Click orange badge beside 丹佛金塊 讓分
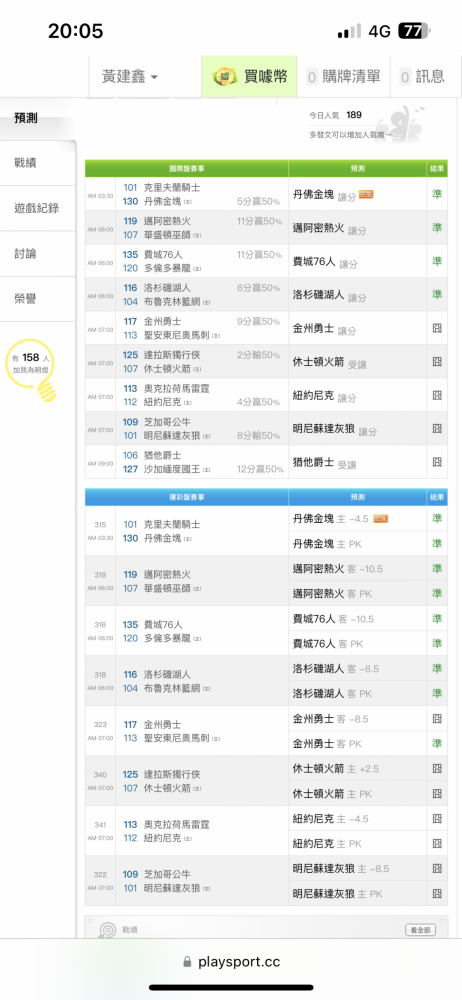Image resolution: width=462 pixels, height=1000 pixels. click(366, 195)
